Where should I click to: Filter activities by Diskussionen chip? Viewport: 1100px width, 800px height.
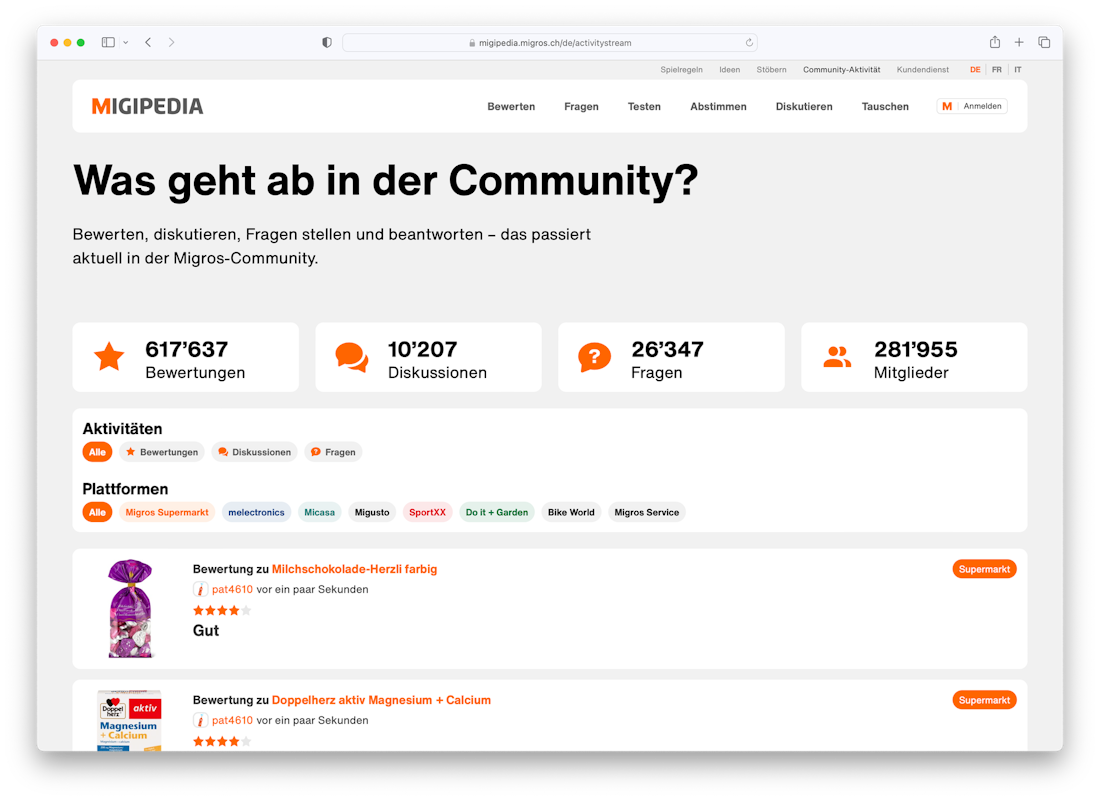(255, 452)
